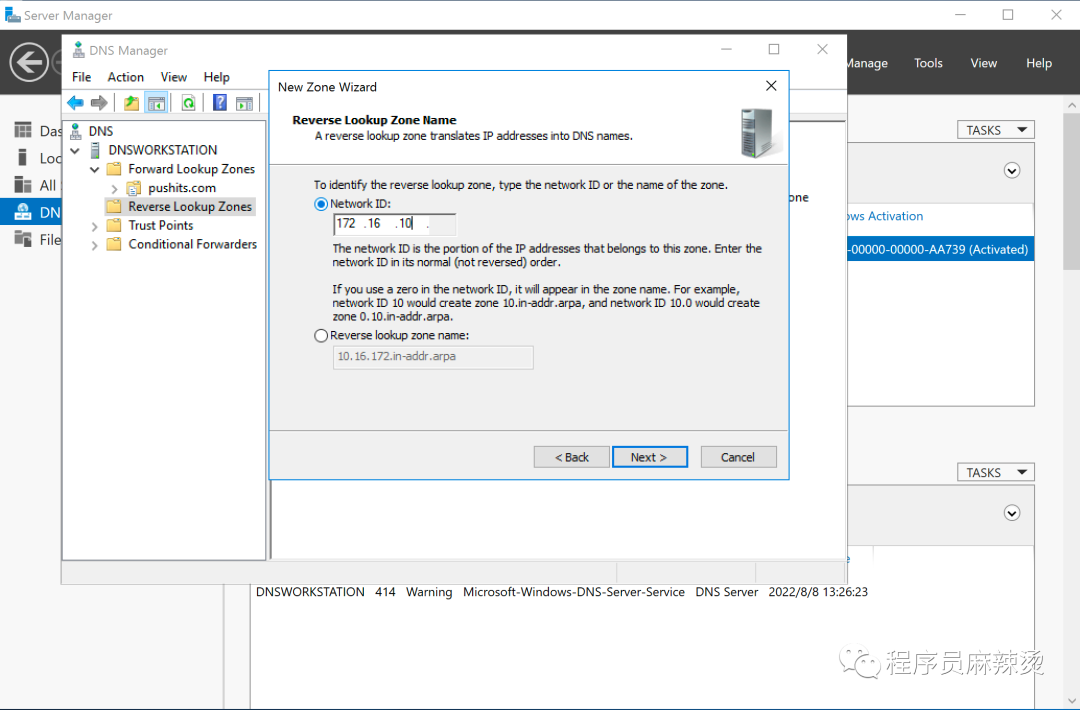Click the 2022/8/8 13:26:23 event timestamp
The height and width of the screenshot is (710, 1080).
click(818, 592)
